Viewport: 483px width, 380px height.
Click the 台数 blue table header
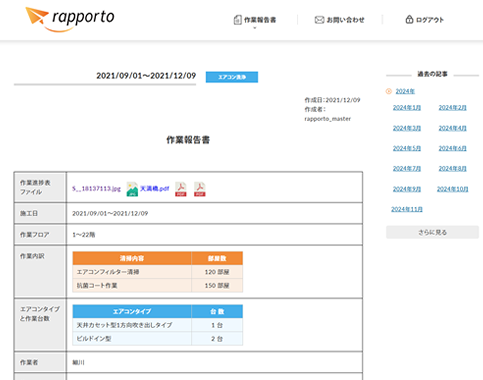click(x=217, y=311)
